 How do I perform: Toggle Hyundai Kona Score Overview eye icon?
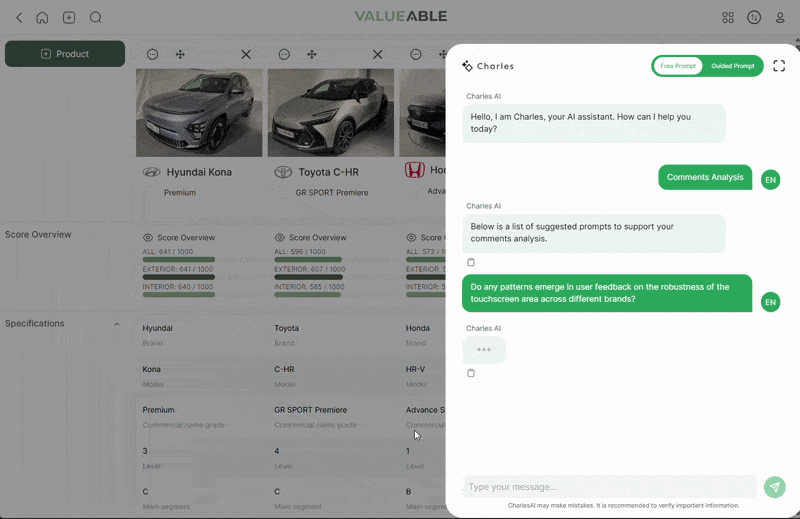[x=148, y=238]
